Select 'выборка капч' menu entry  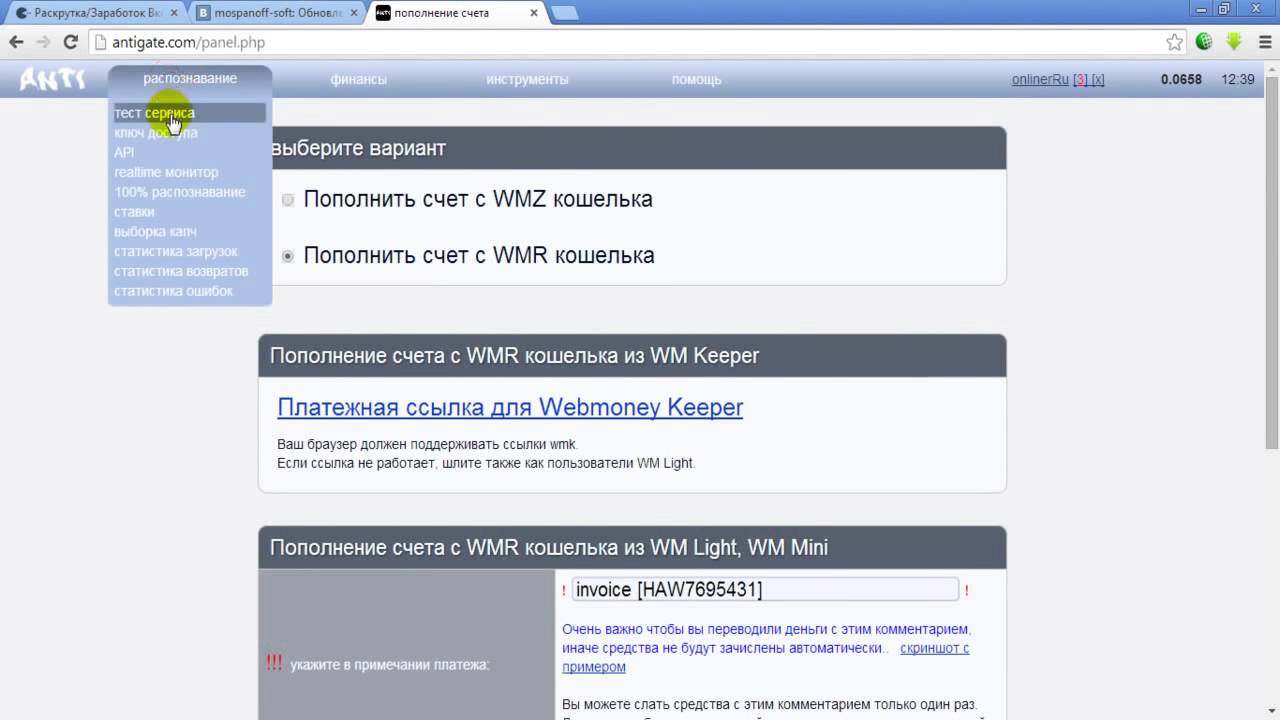coord(155,232)
